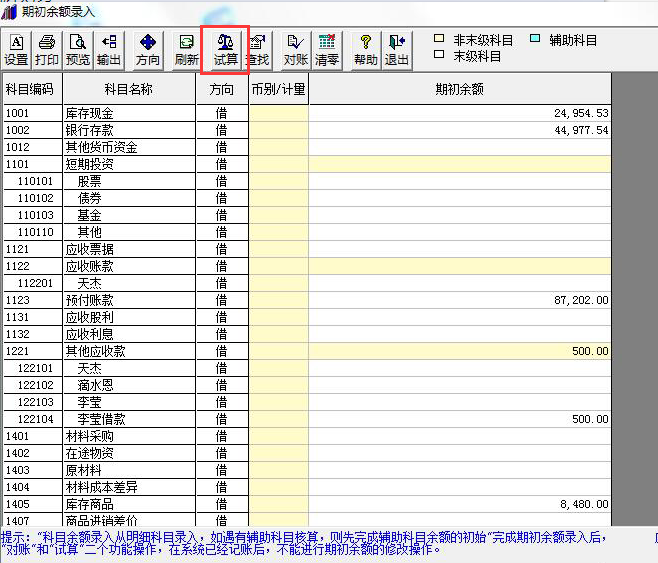Click the 设置 (Settings) toolbar icon

[x=16, y=50]
